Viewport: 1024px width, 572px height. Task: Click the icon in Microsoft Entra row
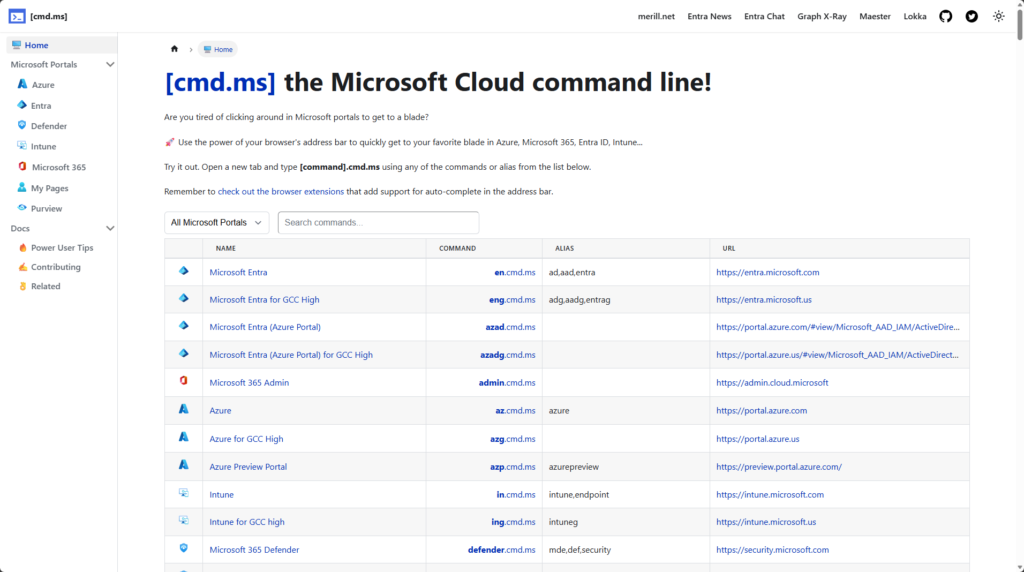coord(184,271)
